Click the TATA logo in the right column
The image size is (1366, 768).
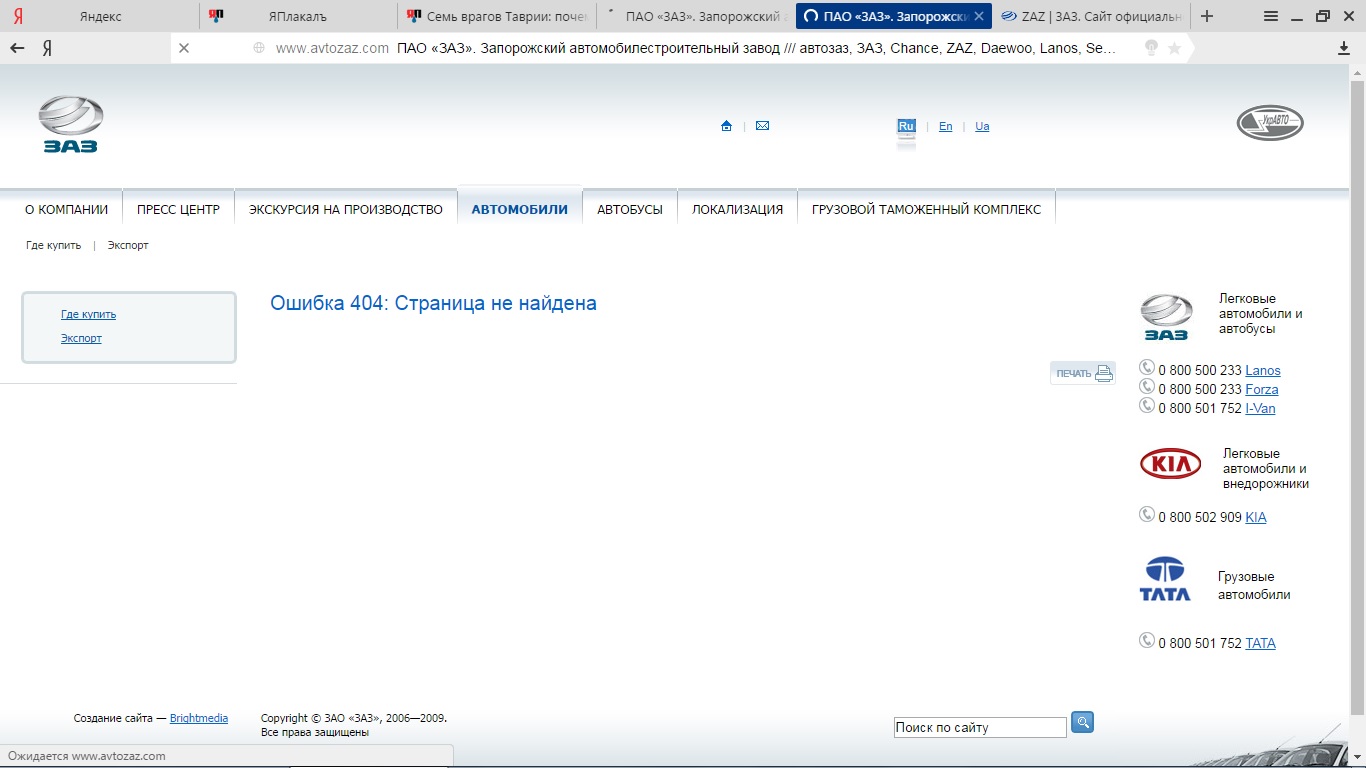[1165, 579]
